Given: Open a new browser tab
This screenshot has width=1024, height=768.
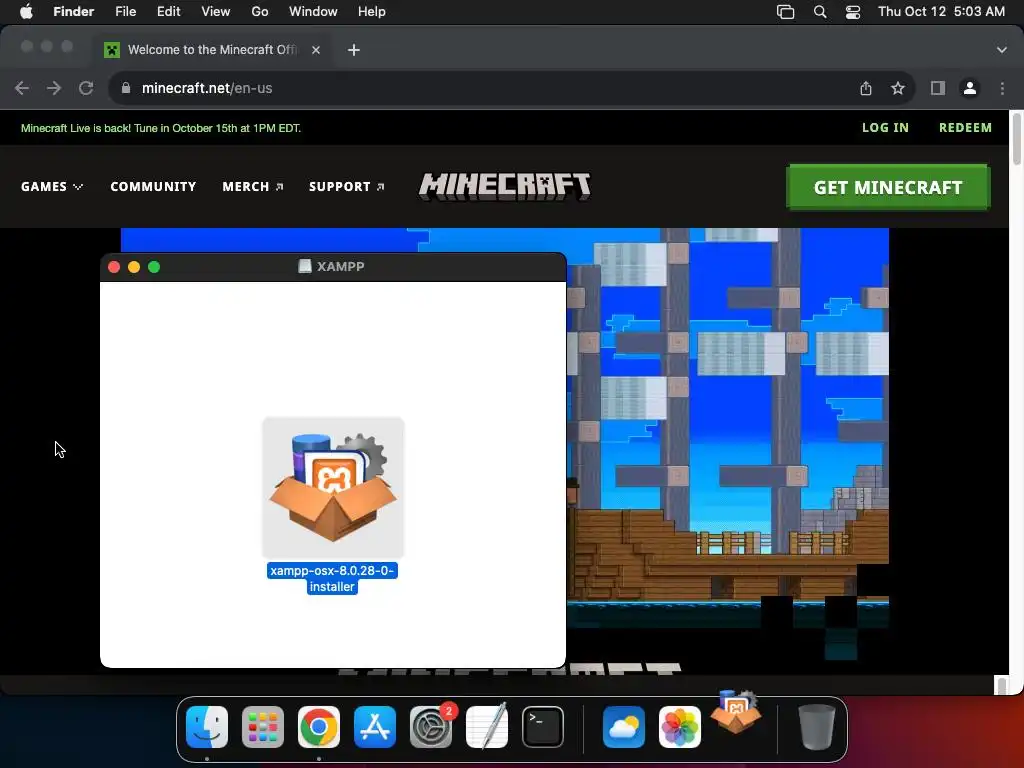Looking at the screenshot, I should (x=353, y=50).
